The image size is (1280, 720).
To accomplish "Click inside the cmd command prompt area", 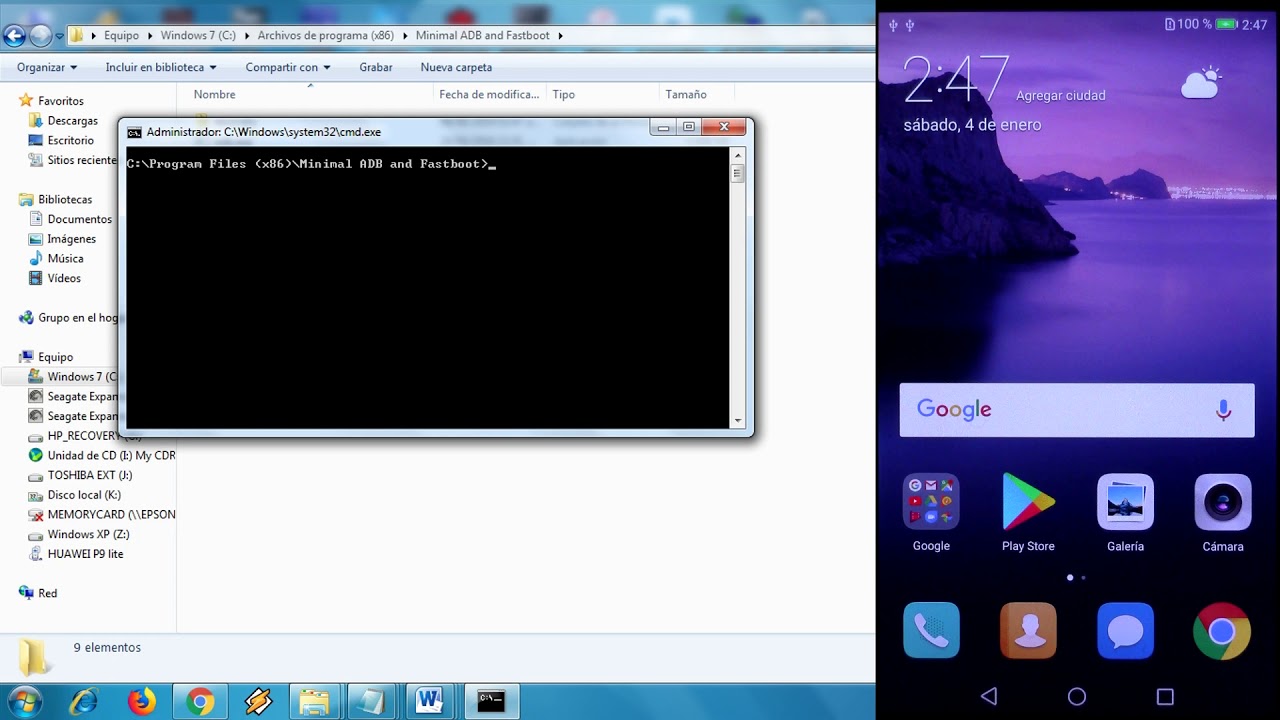I will point(428,288).
